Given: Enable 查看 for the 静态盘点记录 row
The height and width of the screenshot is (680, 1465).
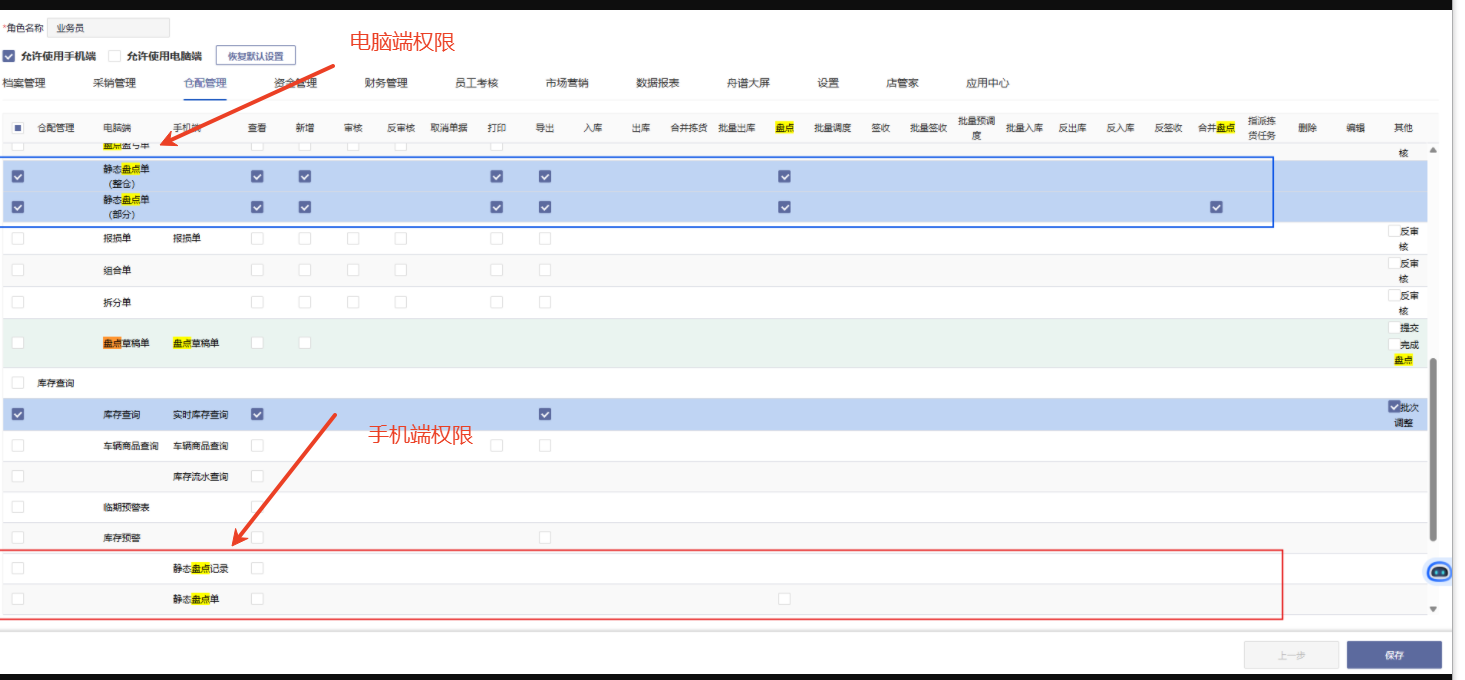Looking at the screenshot, I should 257,568.
